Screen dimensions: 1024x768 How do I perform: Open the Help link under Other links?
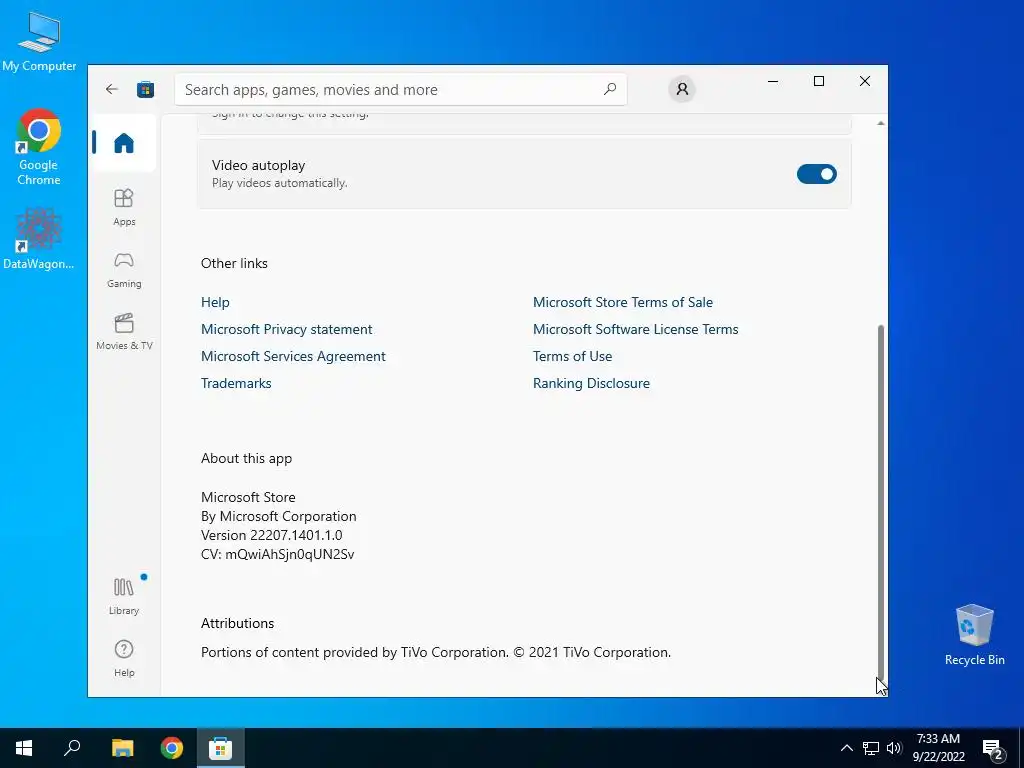(x=215, y=302)
